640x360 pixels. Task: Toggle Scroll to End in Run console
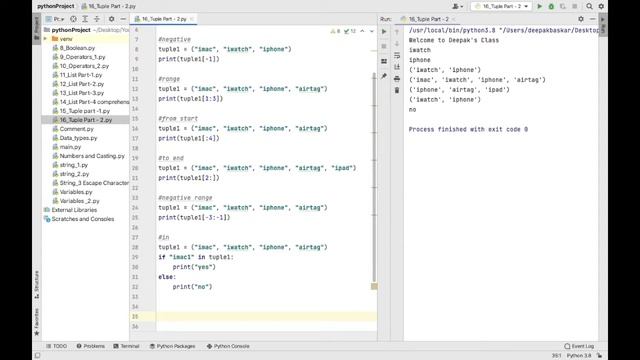coord(397,67)
